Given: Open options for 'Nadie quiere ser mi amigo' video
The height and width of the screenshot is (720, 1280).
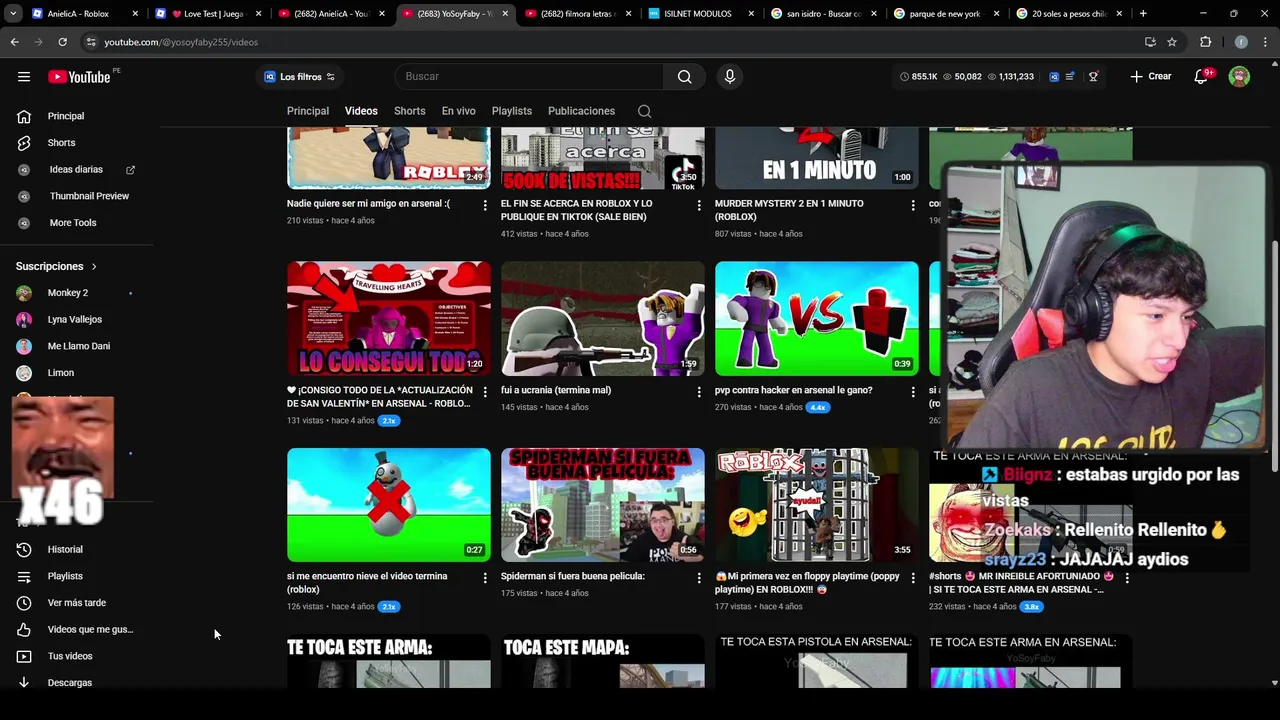Looking at the screenshot, I should click(485, 204).
